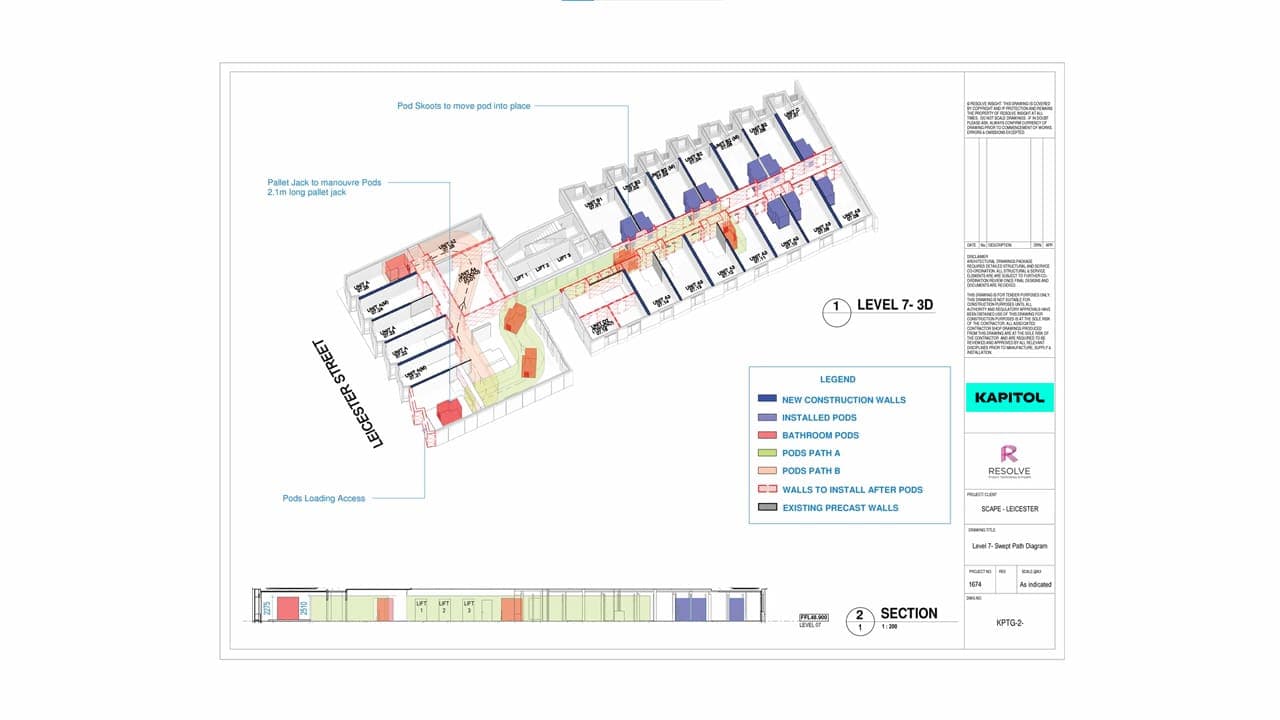Click the pink Resolve R logo
The height and width of the screenshot is (720, 1280).
pyautogui.click(x=1008, y=456)
